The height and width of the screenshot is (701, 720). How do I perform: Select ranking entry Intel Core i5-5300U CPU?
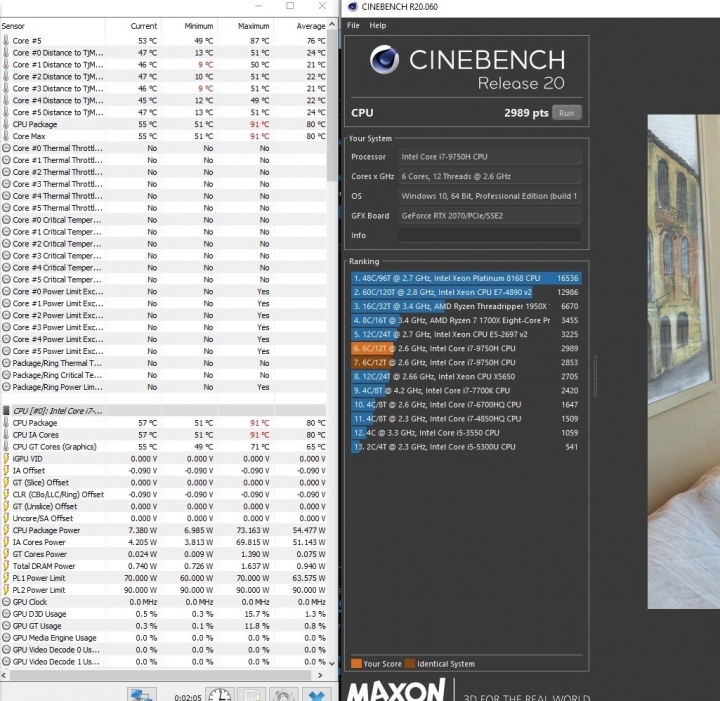point(466,447)
